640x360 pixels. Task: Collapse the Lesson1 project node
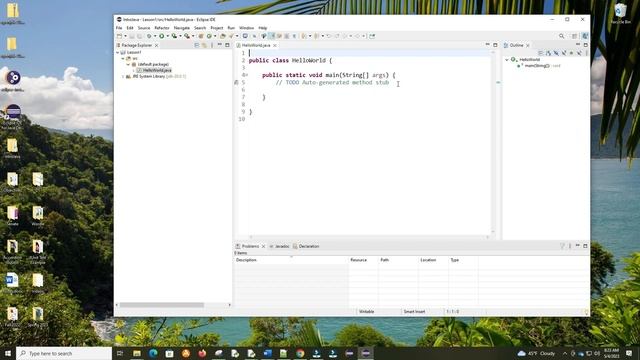pyautogui.click(x=118, y=52)
